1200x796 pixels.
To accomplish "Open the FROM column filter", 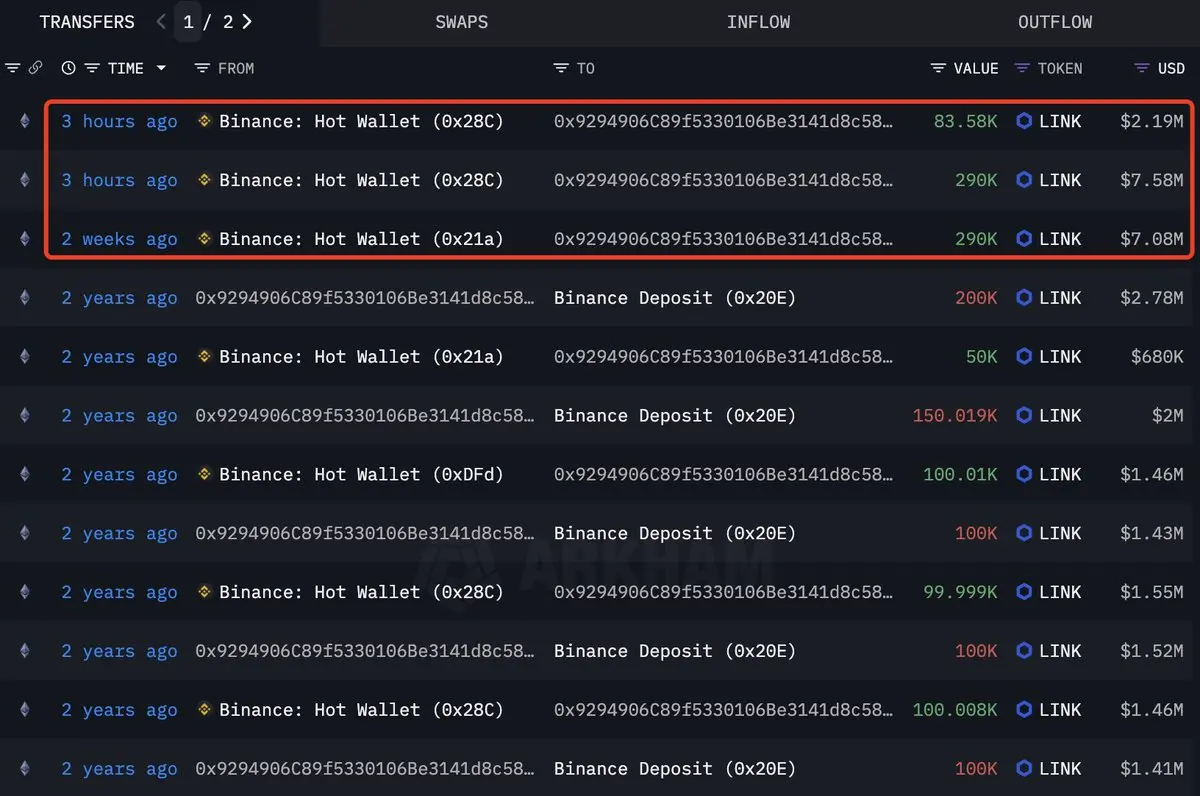I will click(x=202, y=68).
